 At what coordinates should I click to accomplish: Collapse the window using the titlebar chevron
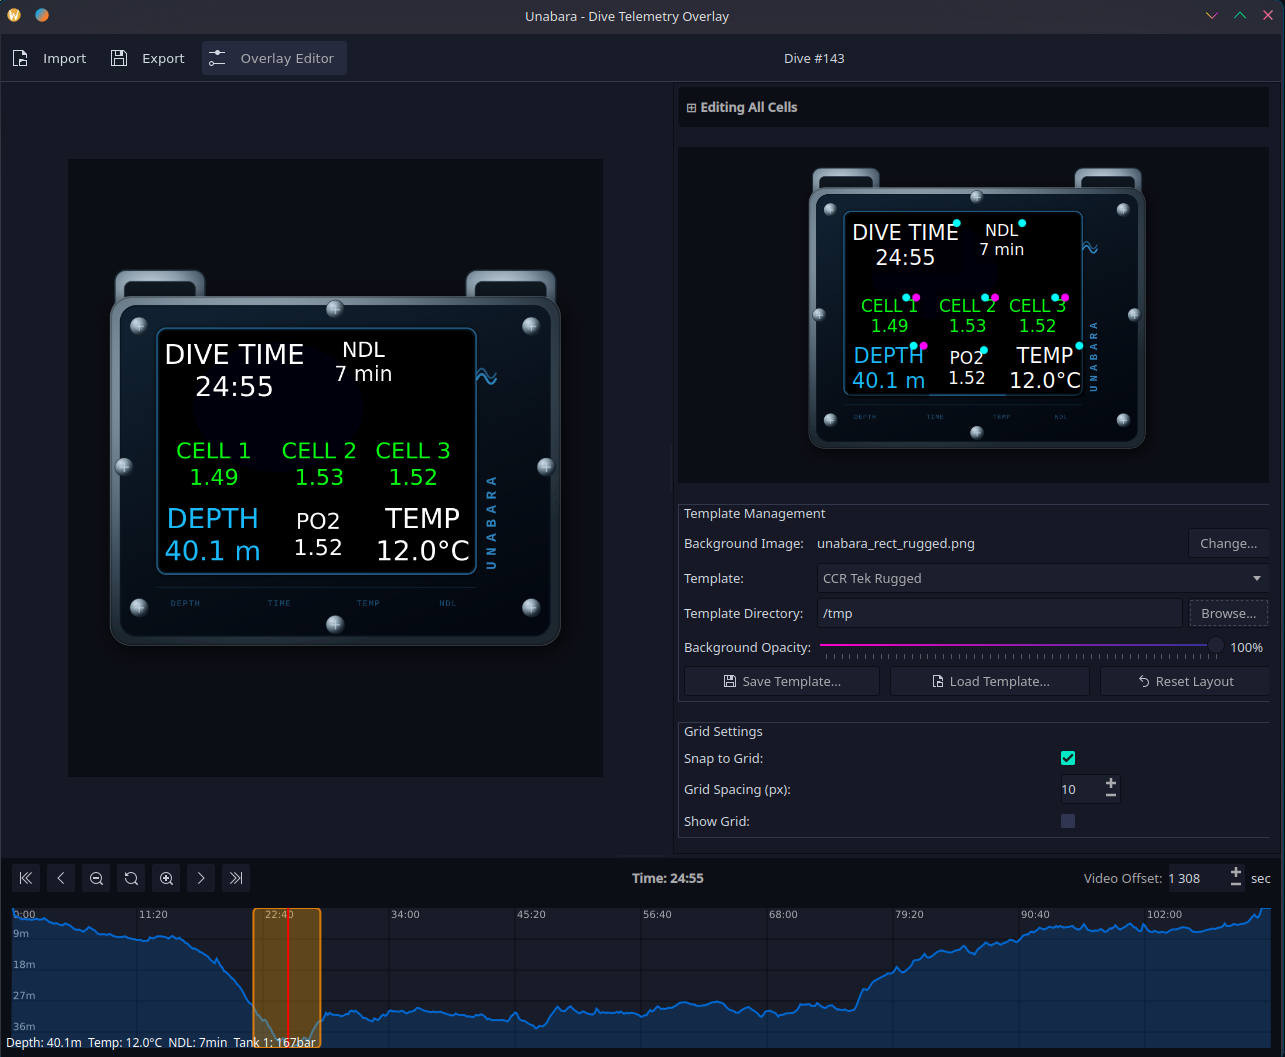tap(1211, 15)
